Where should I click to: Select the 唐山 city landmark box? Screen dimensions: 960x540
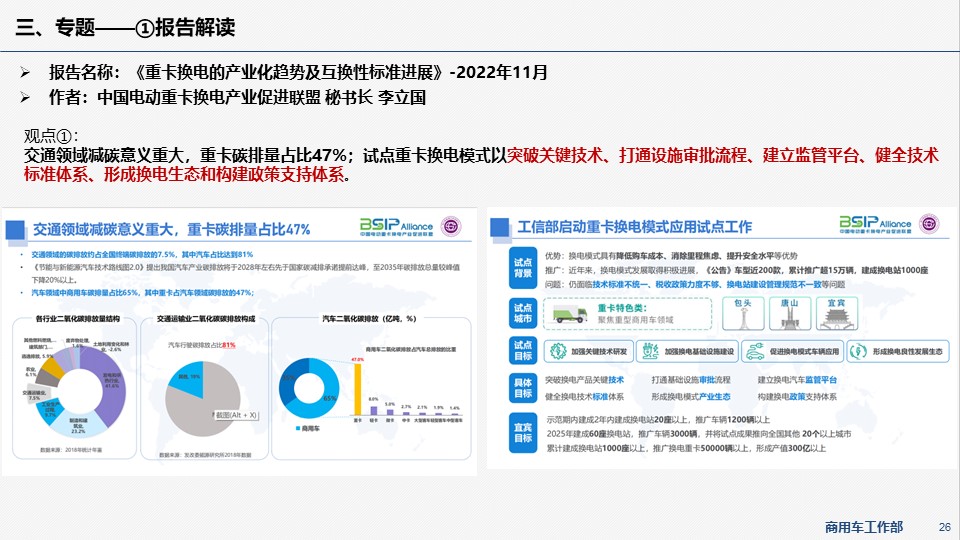coord(790,313)
